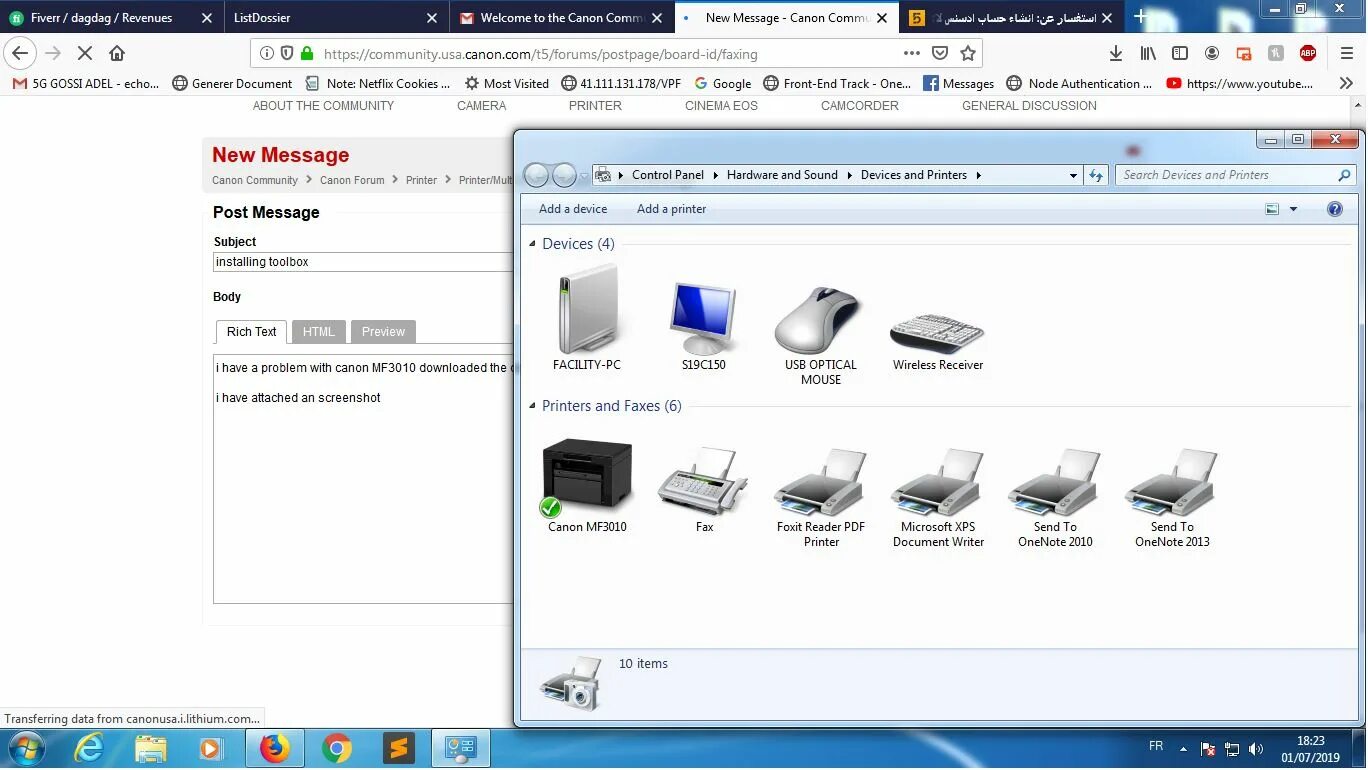1368x770 pixels.
Task: Select the S19C150 monitor icon
Action: pos(703,318)
